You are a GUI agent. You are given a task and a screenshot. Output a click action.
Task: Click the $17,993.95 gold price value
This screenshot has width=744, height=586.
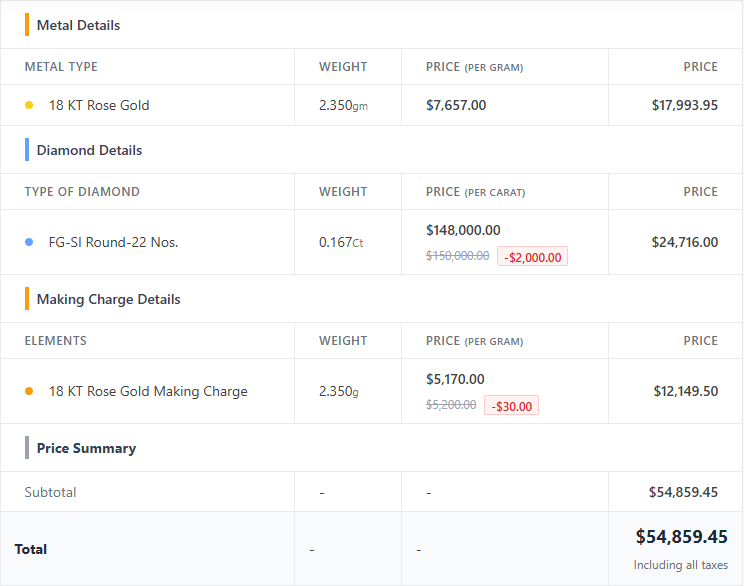[685, 105]
